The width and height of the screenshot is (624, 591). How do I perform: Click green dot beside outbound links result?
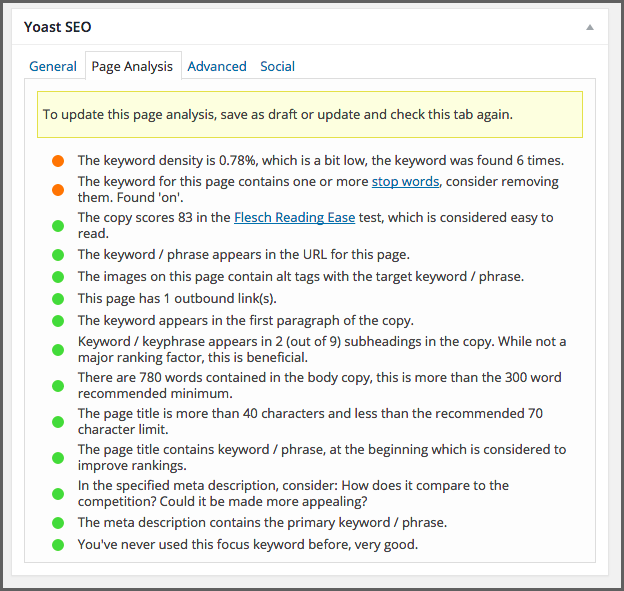(x=58, y=298)
